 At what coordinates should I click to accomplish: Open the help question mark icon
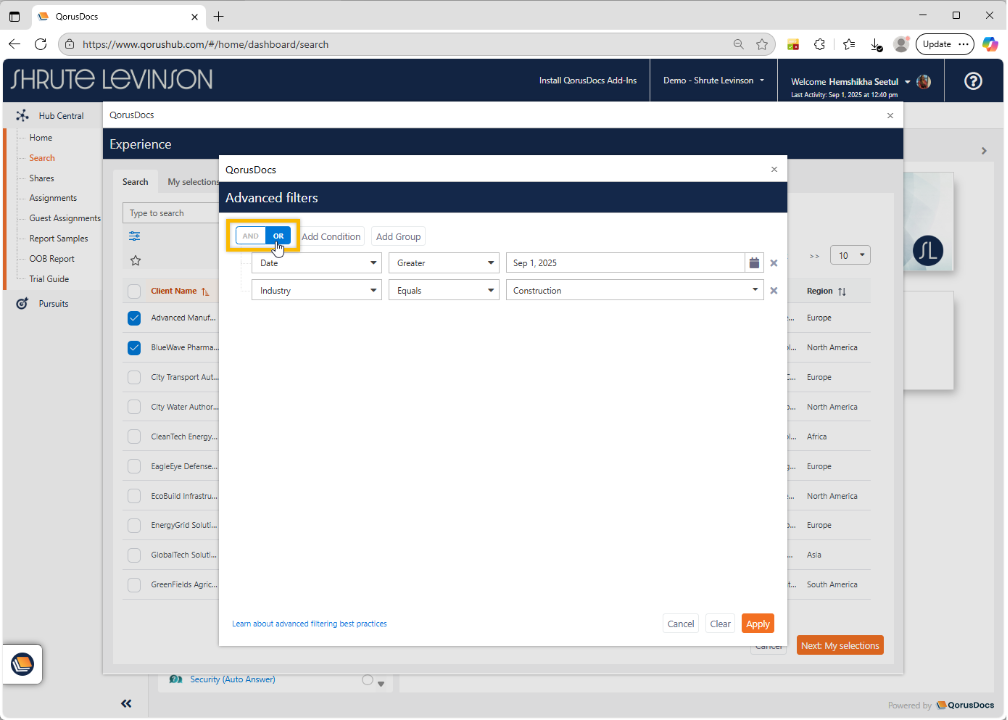(972, 81)
